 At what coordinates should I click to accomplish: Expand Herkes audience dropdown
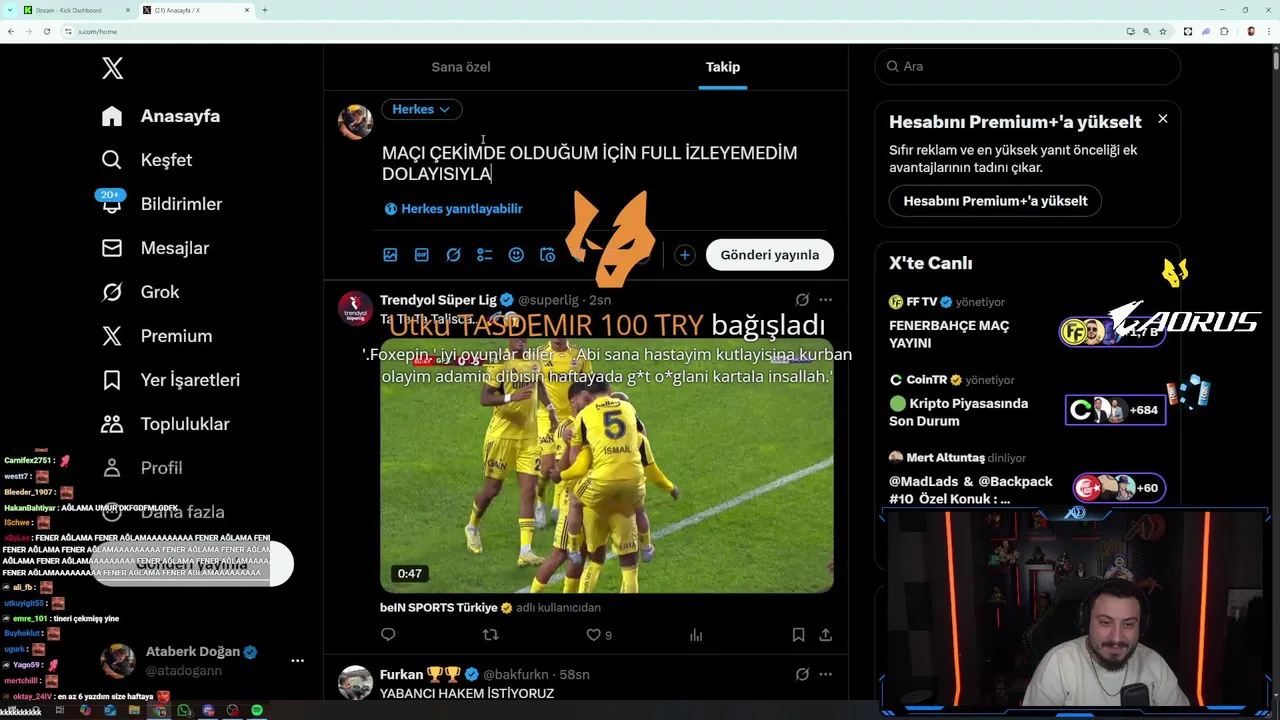(x=421, y=109)
